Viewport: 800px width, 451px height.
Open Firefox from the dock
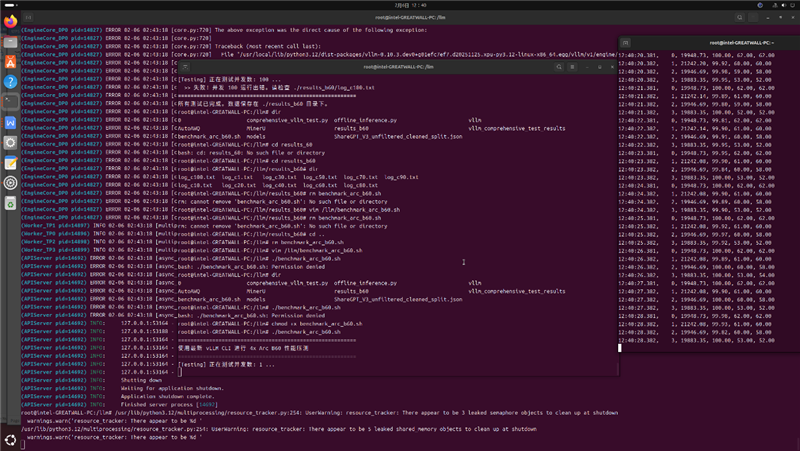pyautogui.click(x=10, y=21)
